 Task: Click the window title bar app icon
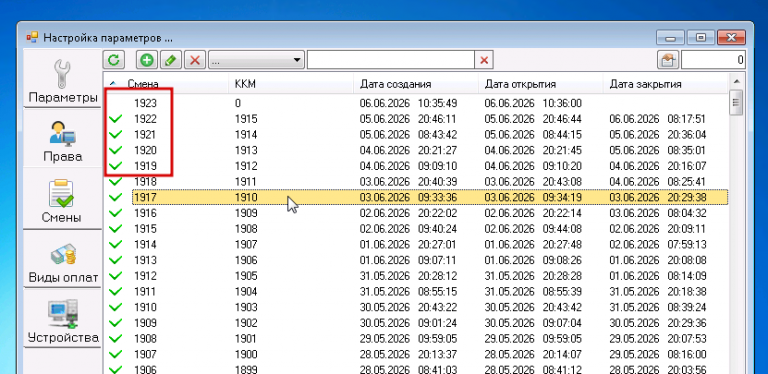tap(32, 37)
